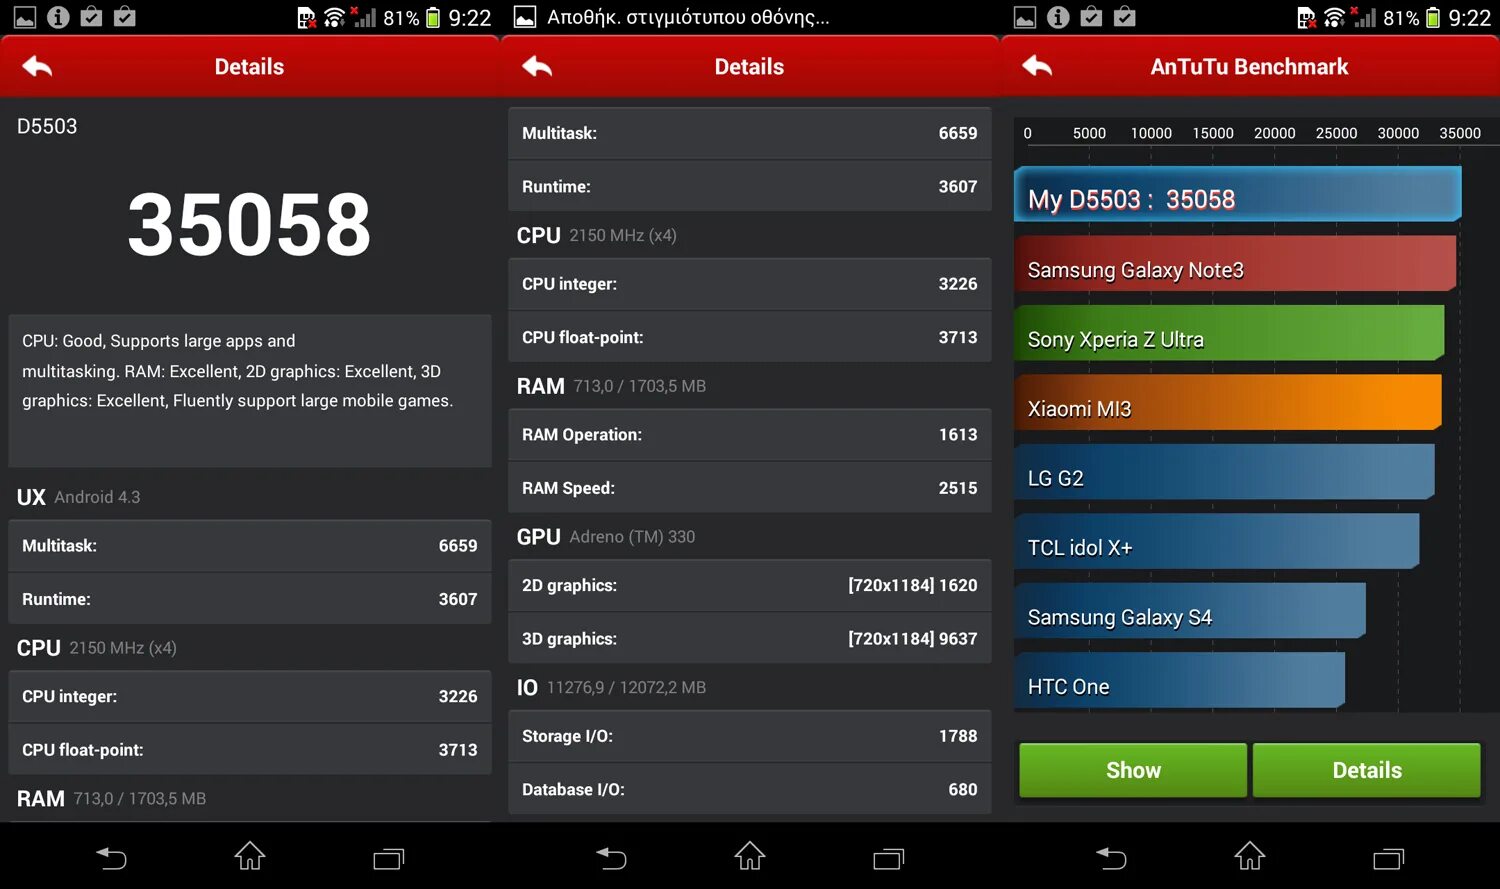
Task: Tap RAM Speed 2515 row
Action: pyautogui.click(x=750, y=488)
